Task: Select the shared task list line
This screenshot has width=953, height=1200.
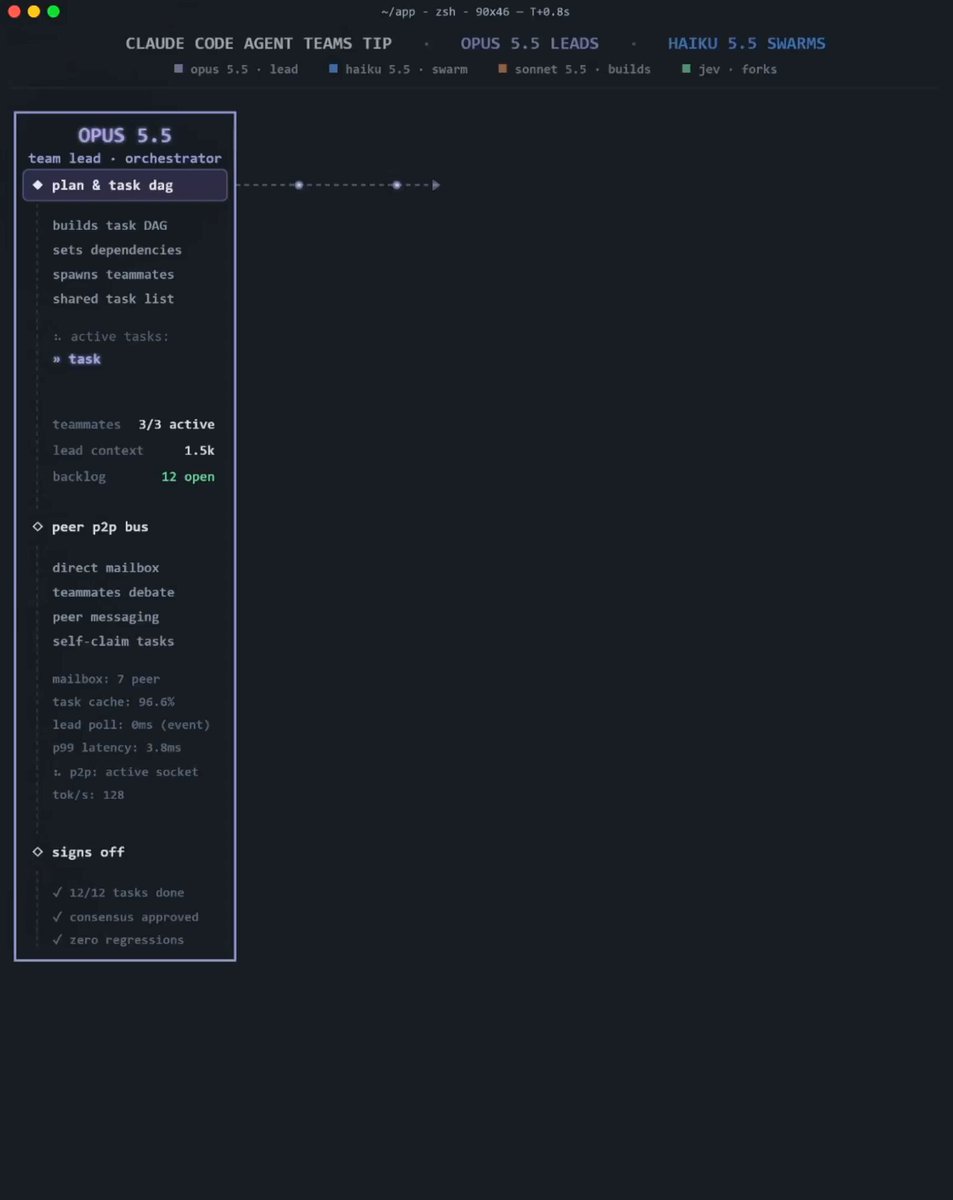Action: pyautogui.click(x=113, y=299)
